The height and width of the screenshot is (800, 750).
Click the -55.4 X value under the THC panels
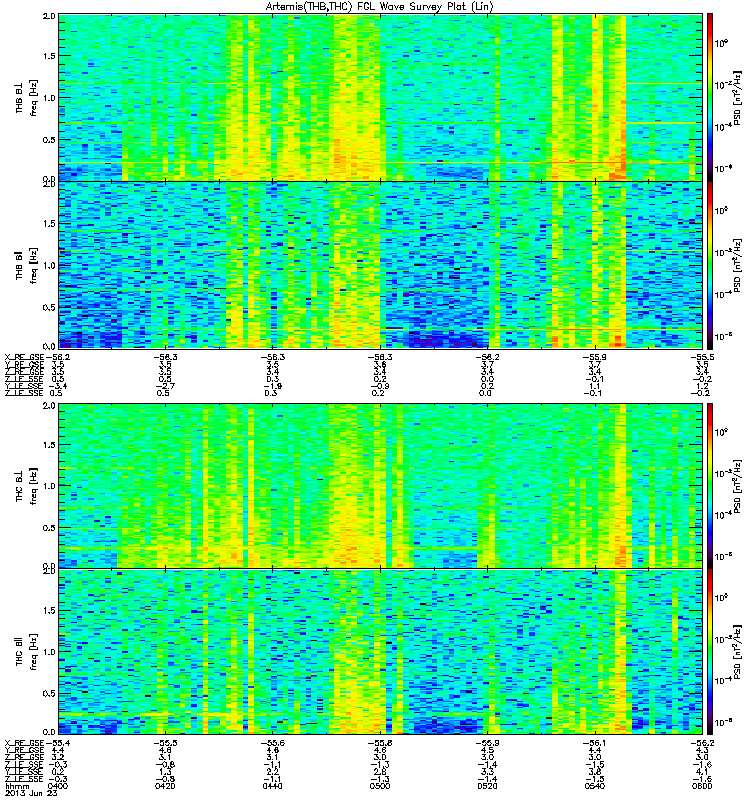[57, 743]
